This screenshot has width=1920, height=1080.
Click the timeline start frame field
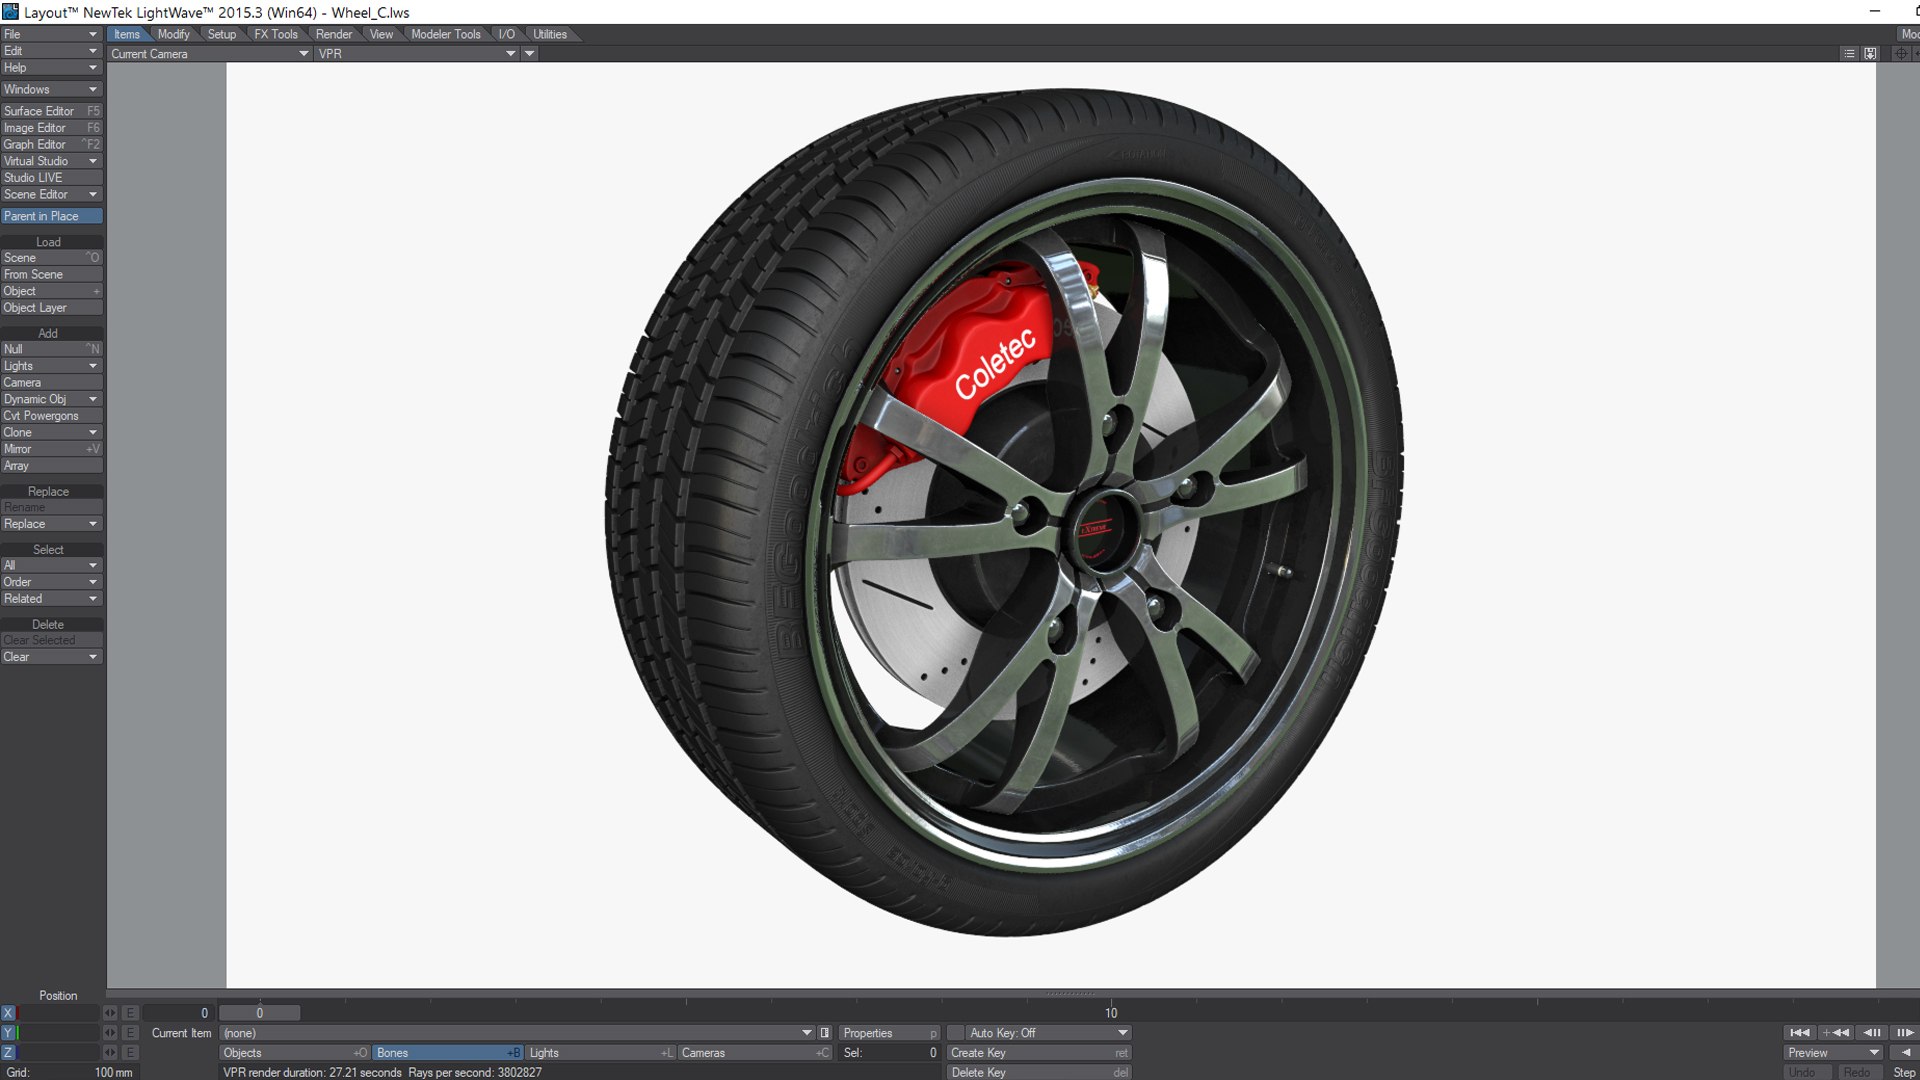[x=178, y=1013]
